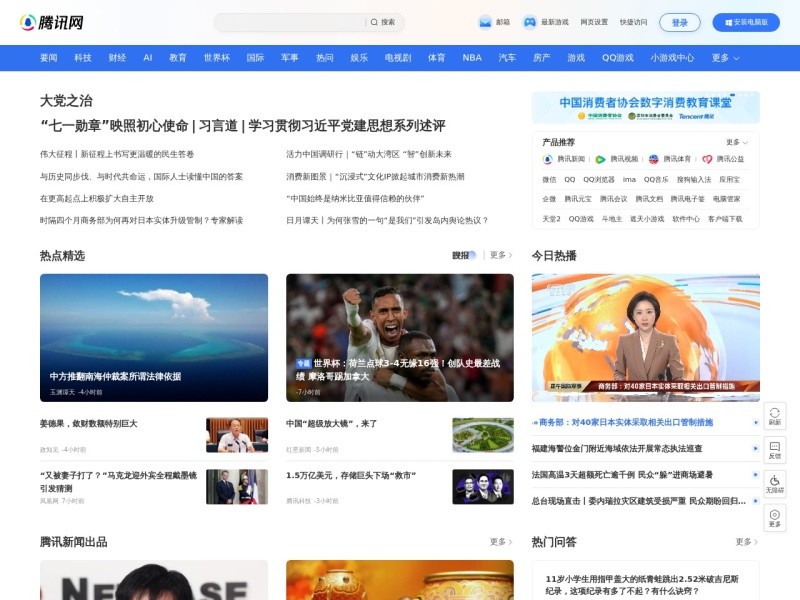Click the 安装电脑版 button
Viewport: 800px width, 600px height.
(x=746, y=22)
